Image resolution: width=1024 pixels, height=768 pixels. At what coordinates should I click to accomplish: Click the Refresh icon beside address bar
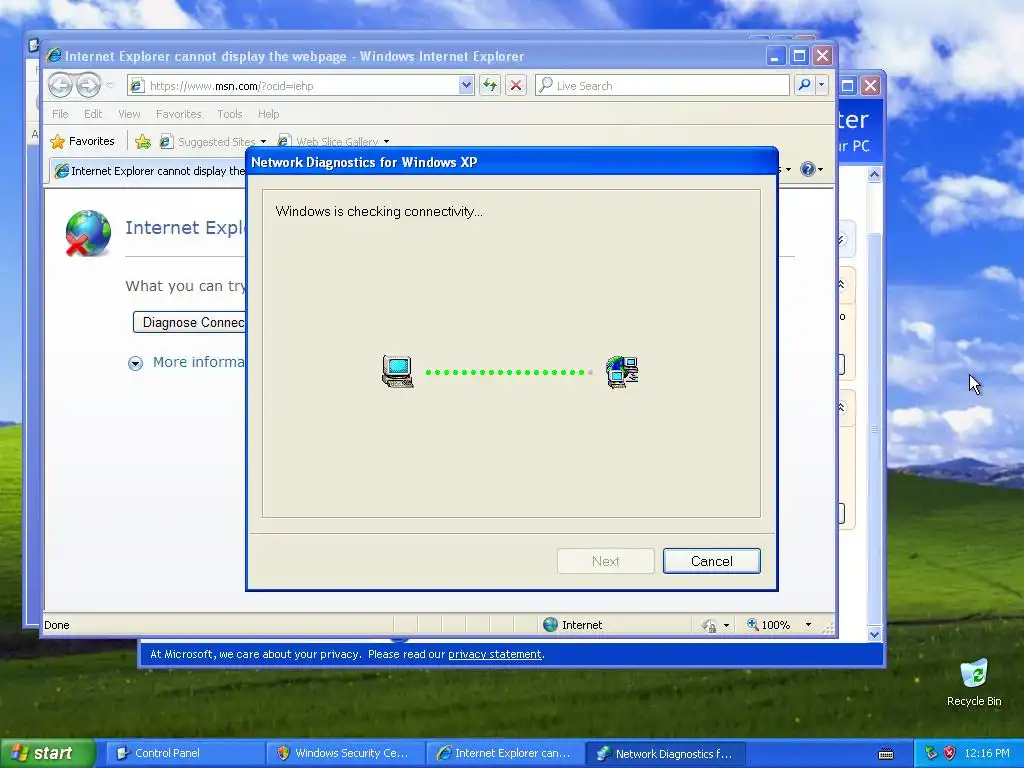pos(490,86)
